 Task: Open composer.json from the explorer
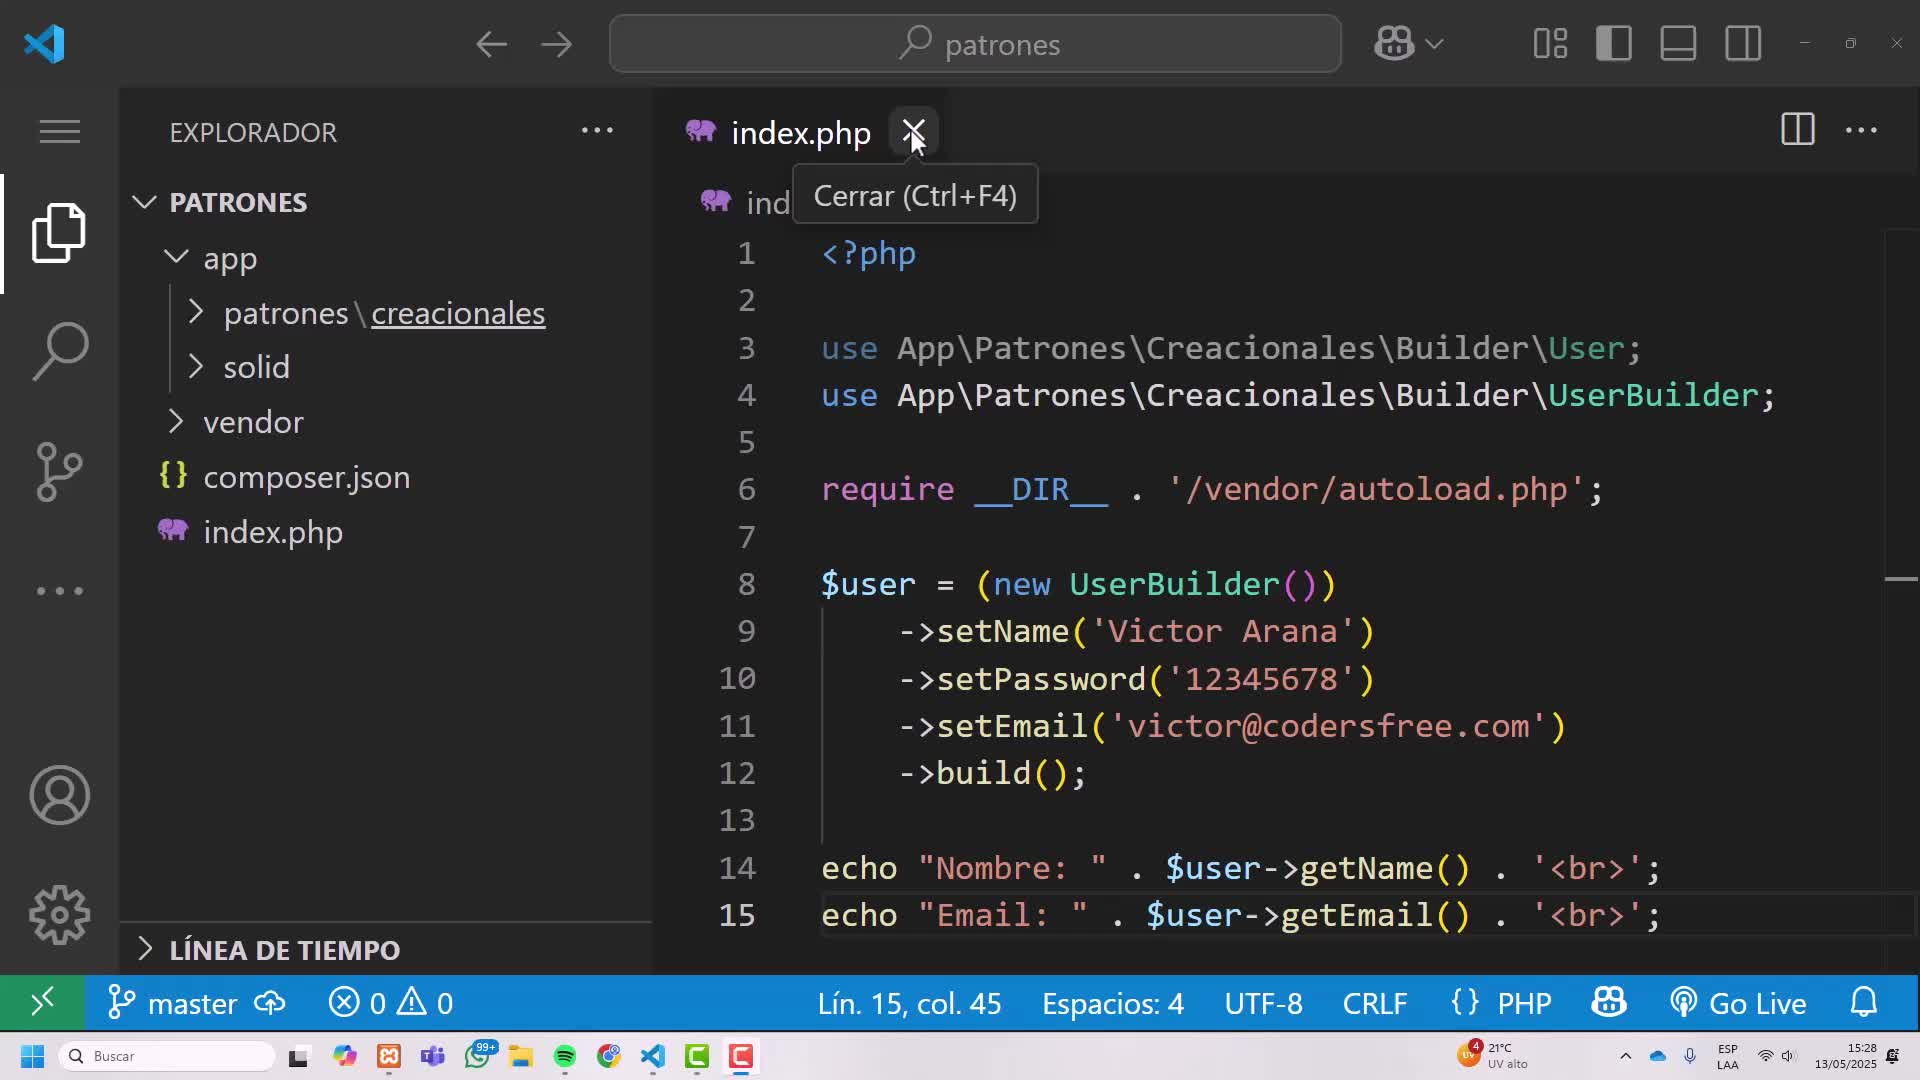[306, 477]
